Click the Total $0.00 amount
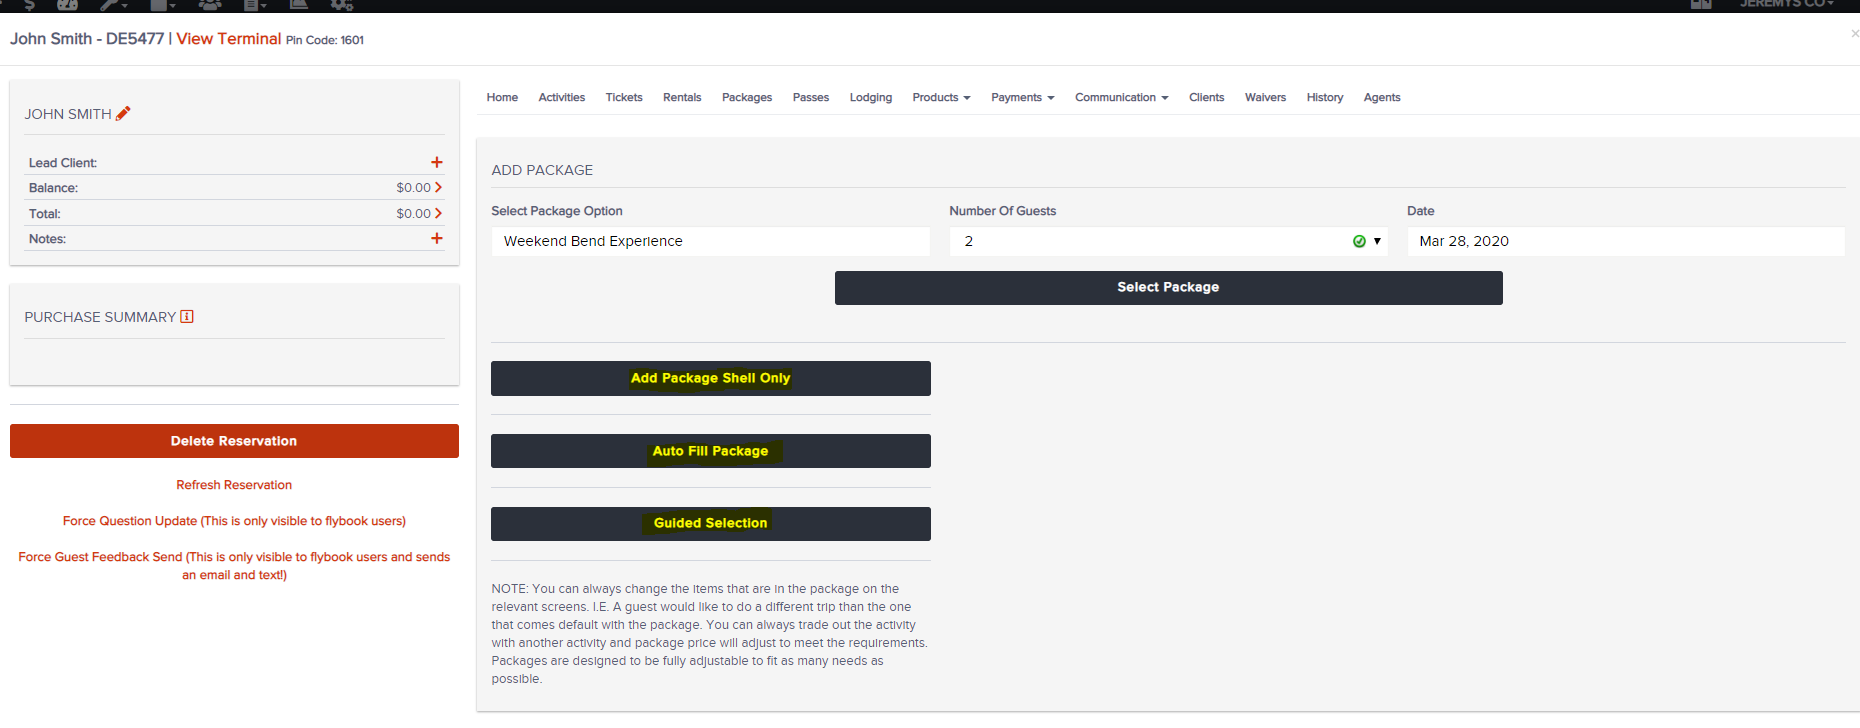 [x=413, y=214]
